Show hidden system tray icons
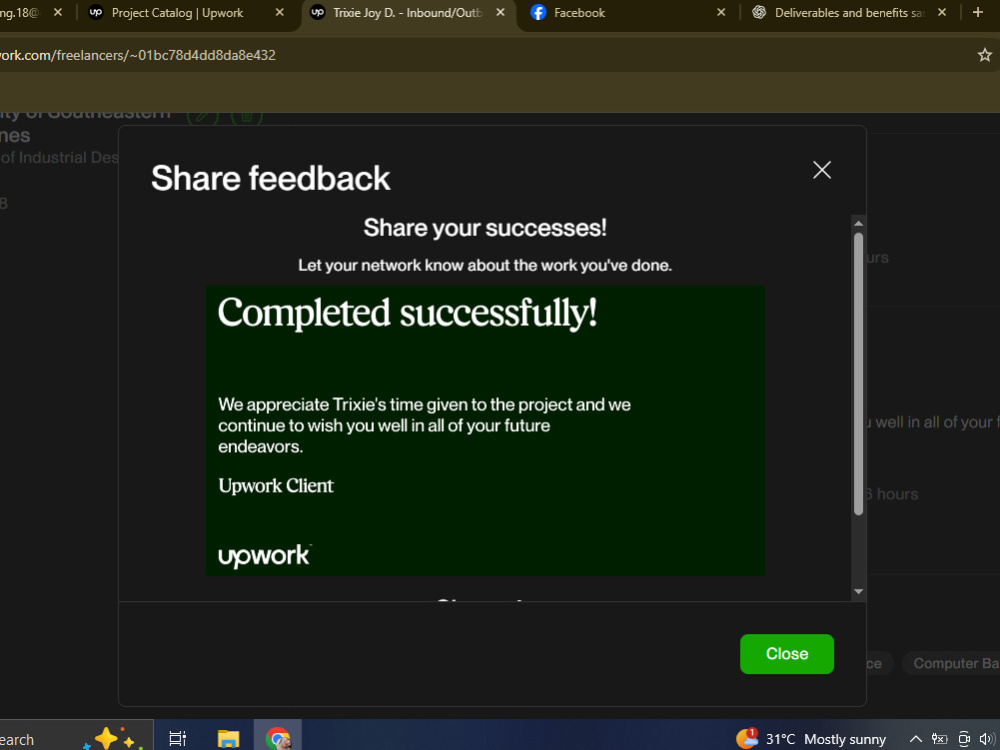Viewport: 1000px width, 750px height. click(x=915, y=739)
